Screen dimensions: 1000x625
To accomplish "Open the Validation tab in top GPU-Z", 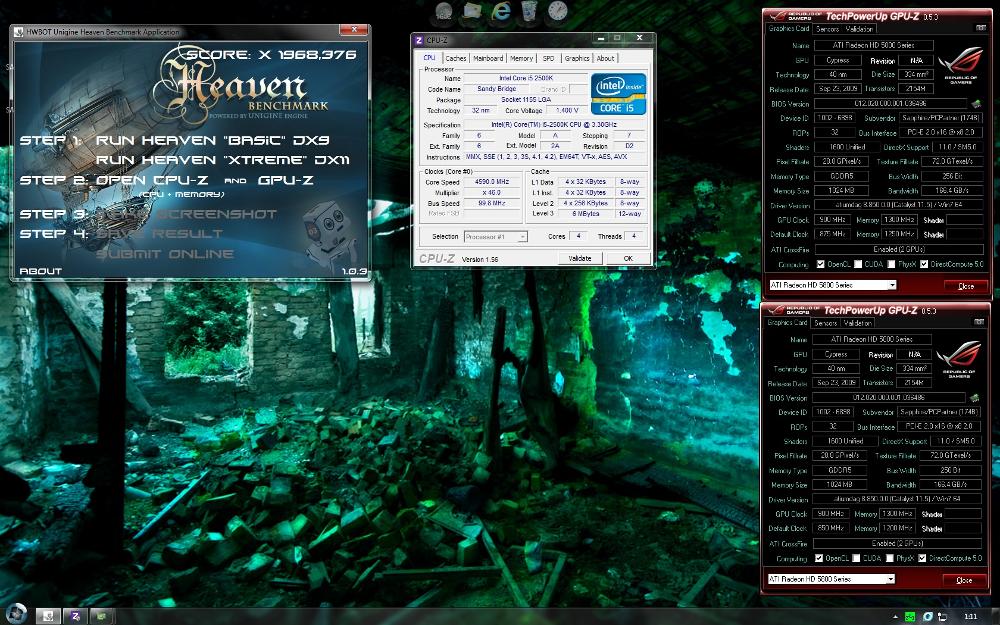I will pos(859,29).
